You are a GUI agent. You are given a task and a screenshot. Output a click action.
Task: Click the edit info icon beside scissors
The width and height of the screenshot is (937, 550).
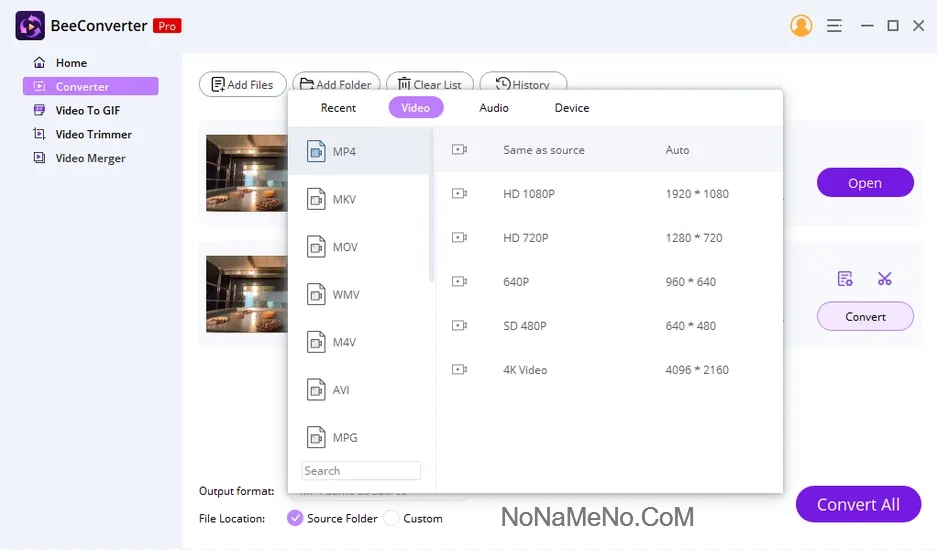pyautogui.click(x=845, y=279)
